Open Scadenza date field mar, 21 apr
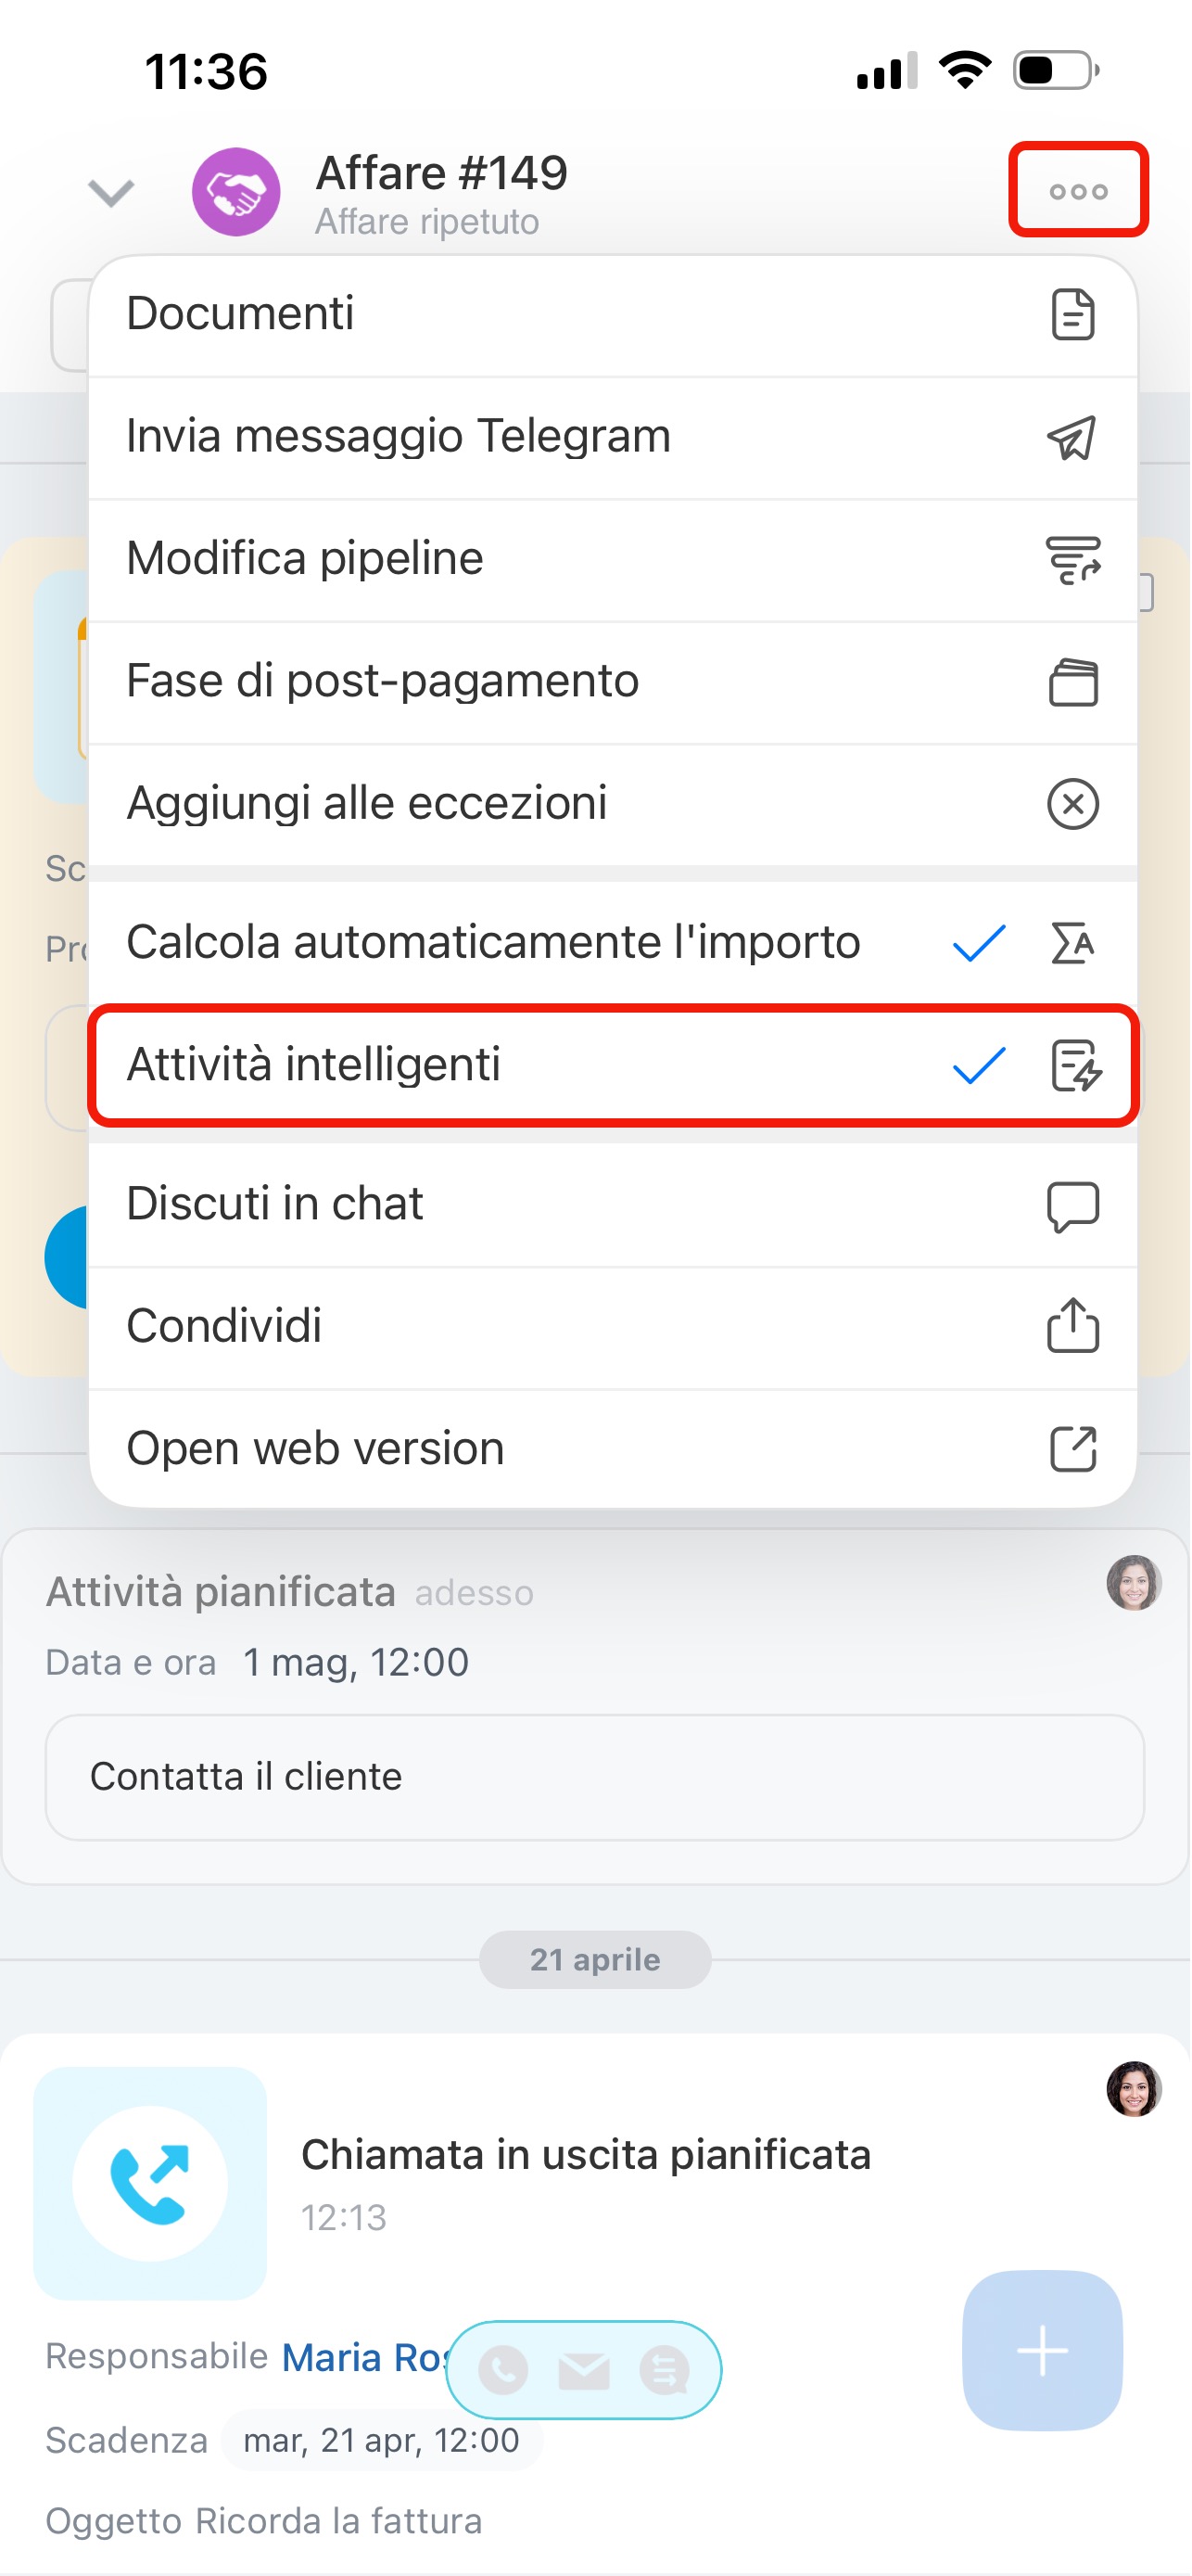The image size is (1192, 2576). coord(381,2441)
